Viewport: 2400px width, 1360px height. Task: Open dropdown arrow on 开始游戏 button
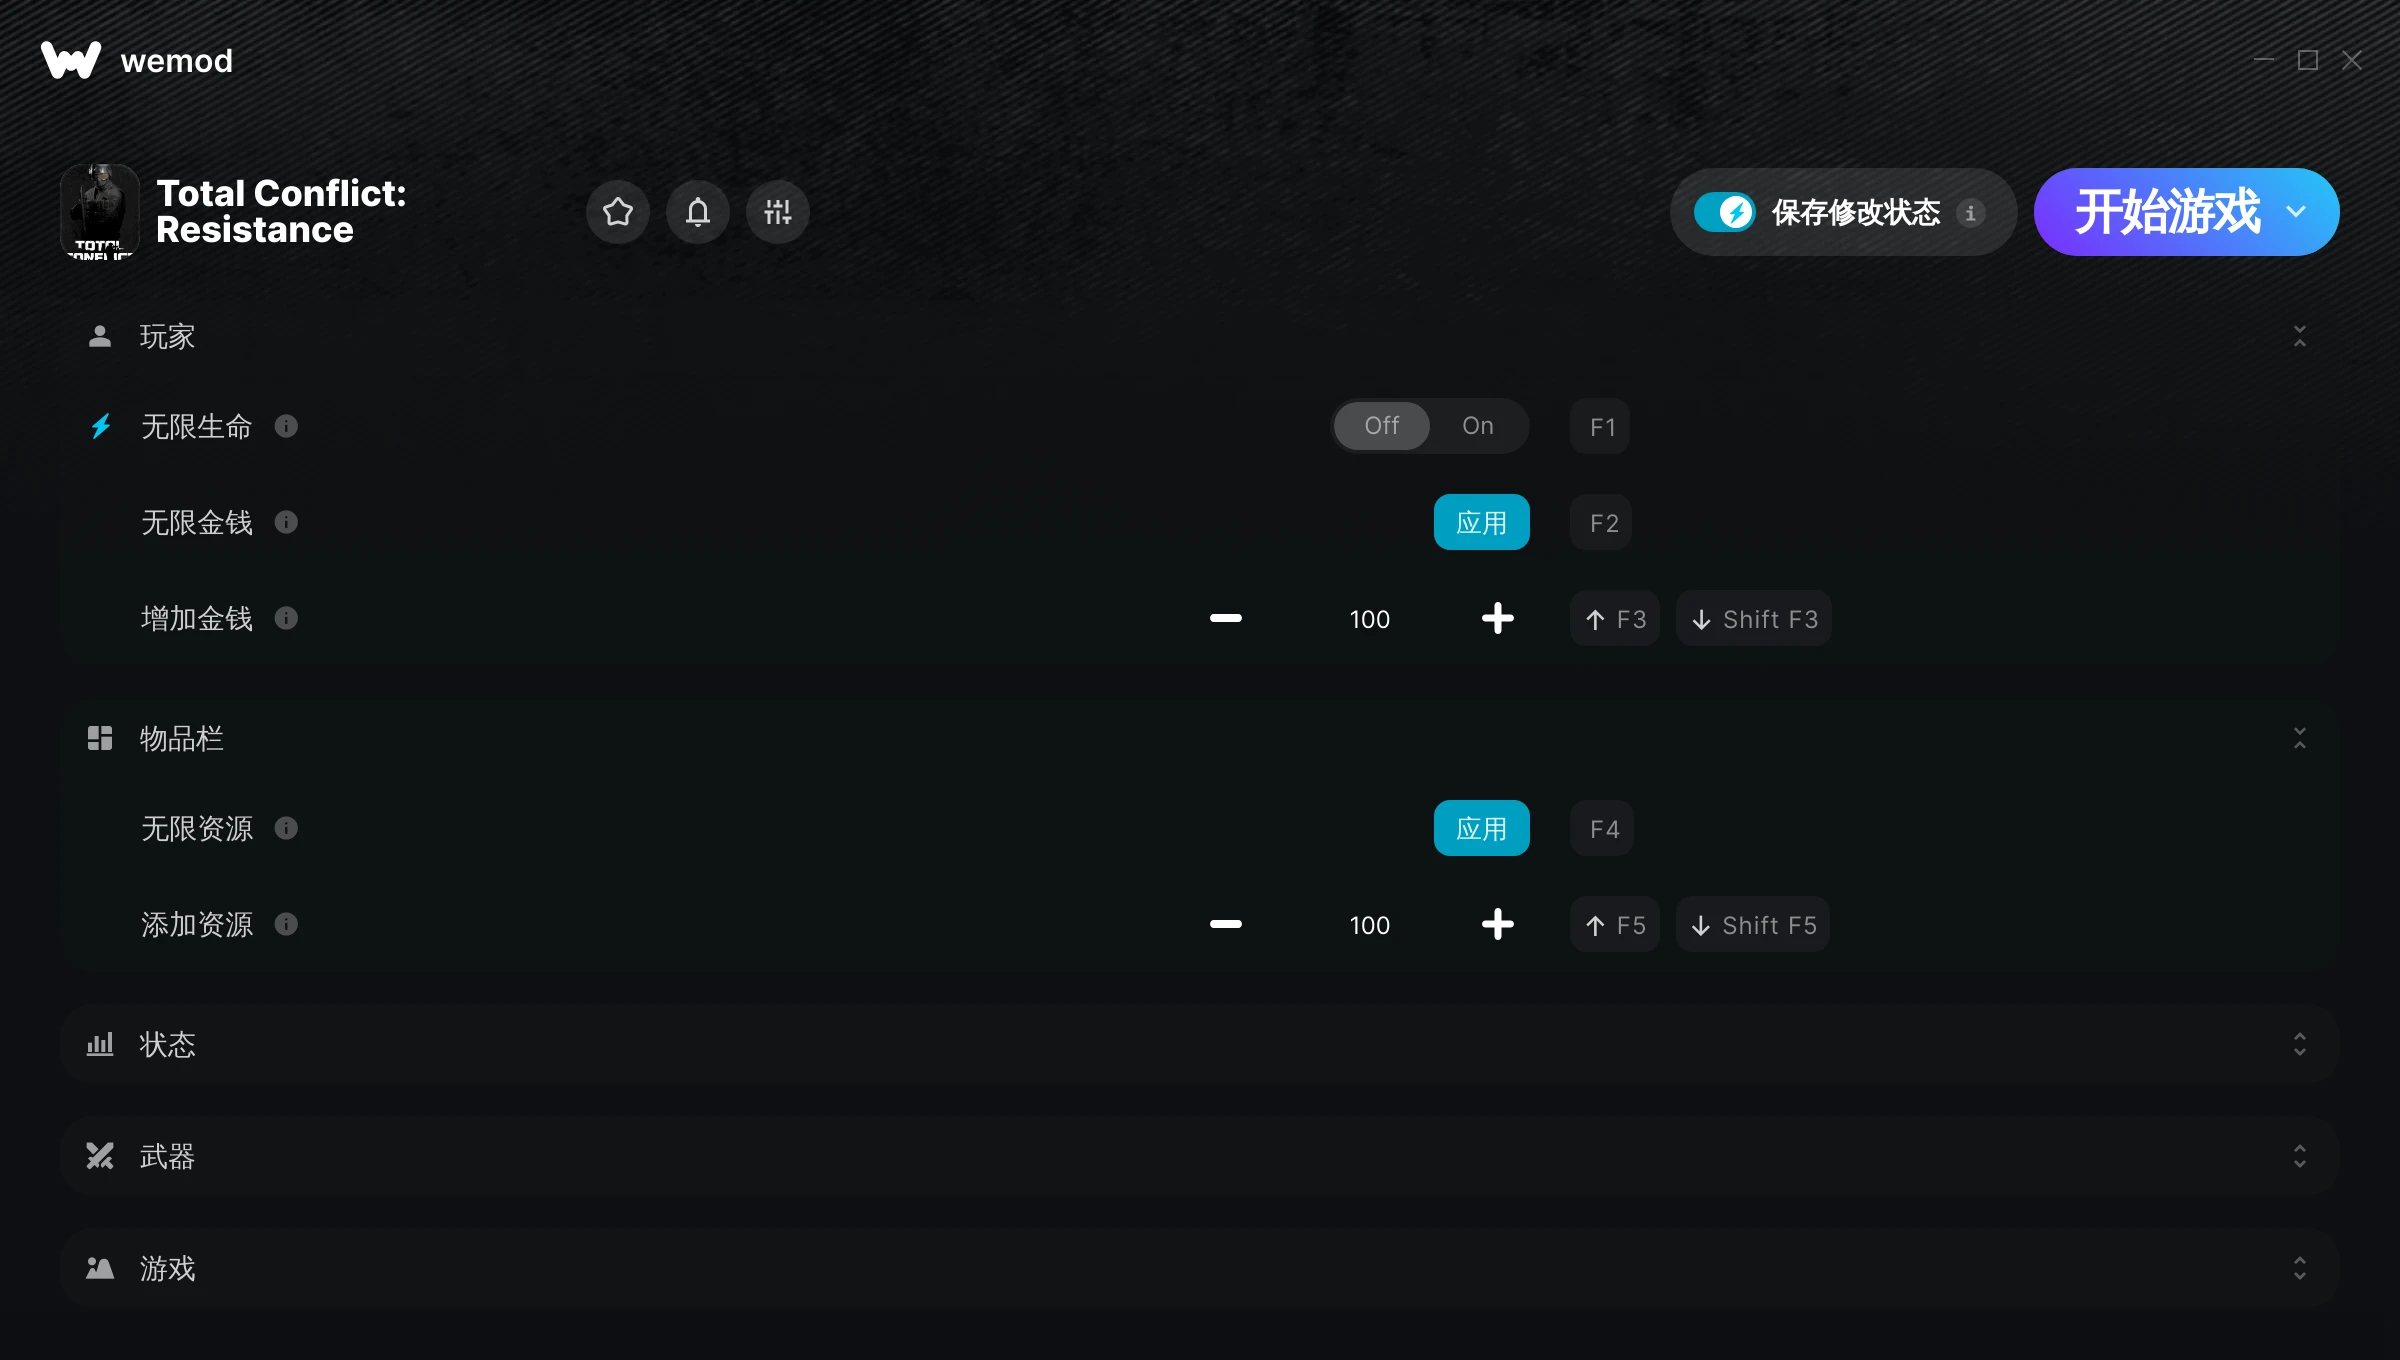pos(2296,212)
